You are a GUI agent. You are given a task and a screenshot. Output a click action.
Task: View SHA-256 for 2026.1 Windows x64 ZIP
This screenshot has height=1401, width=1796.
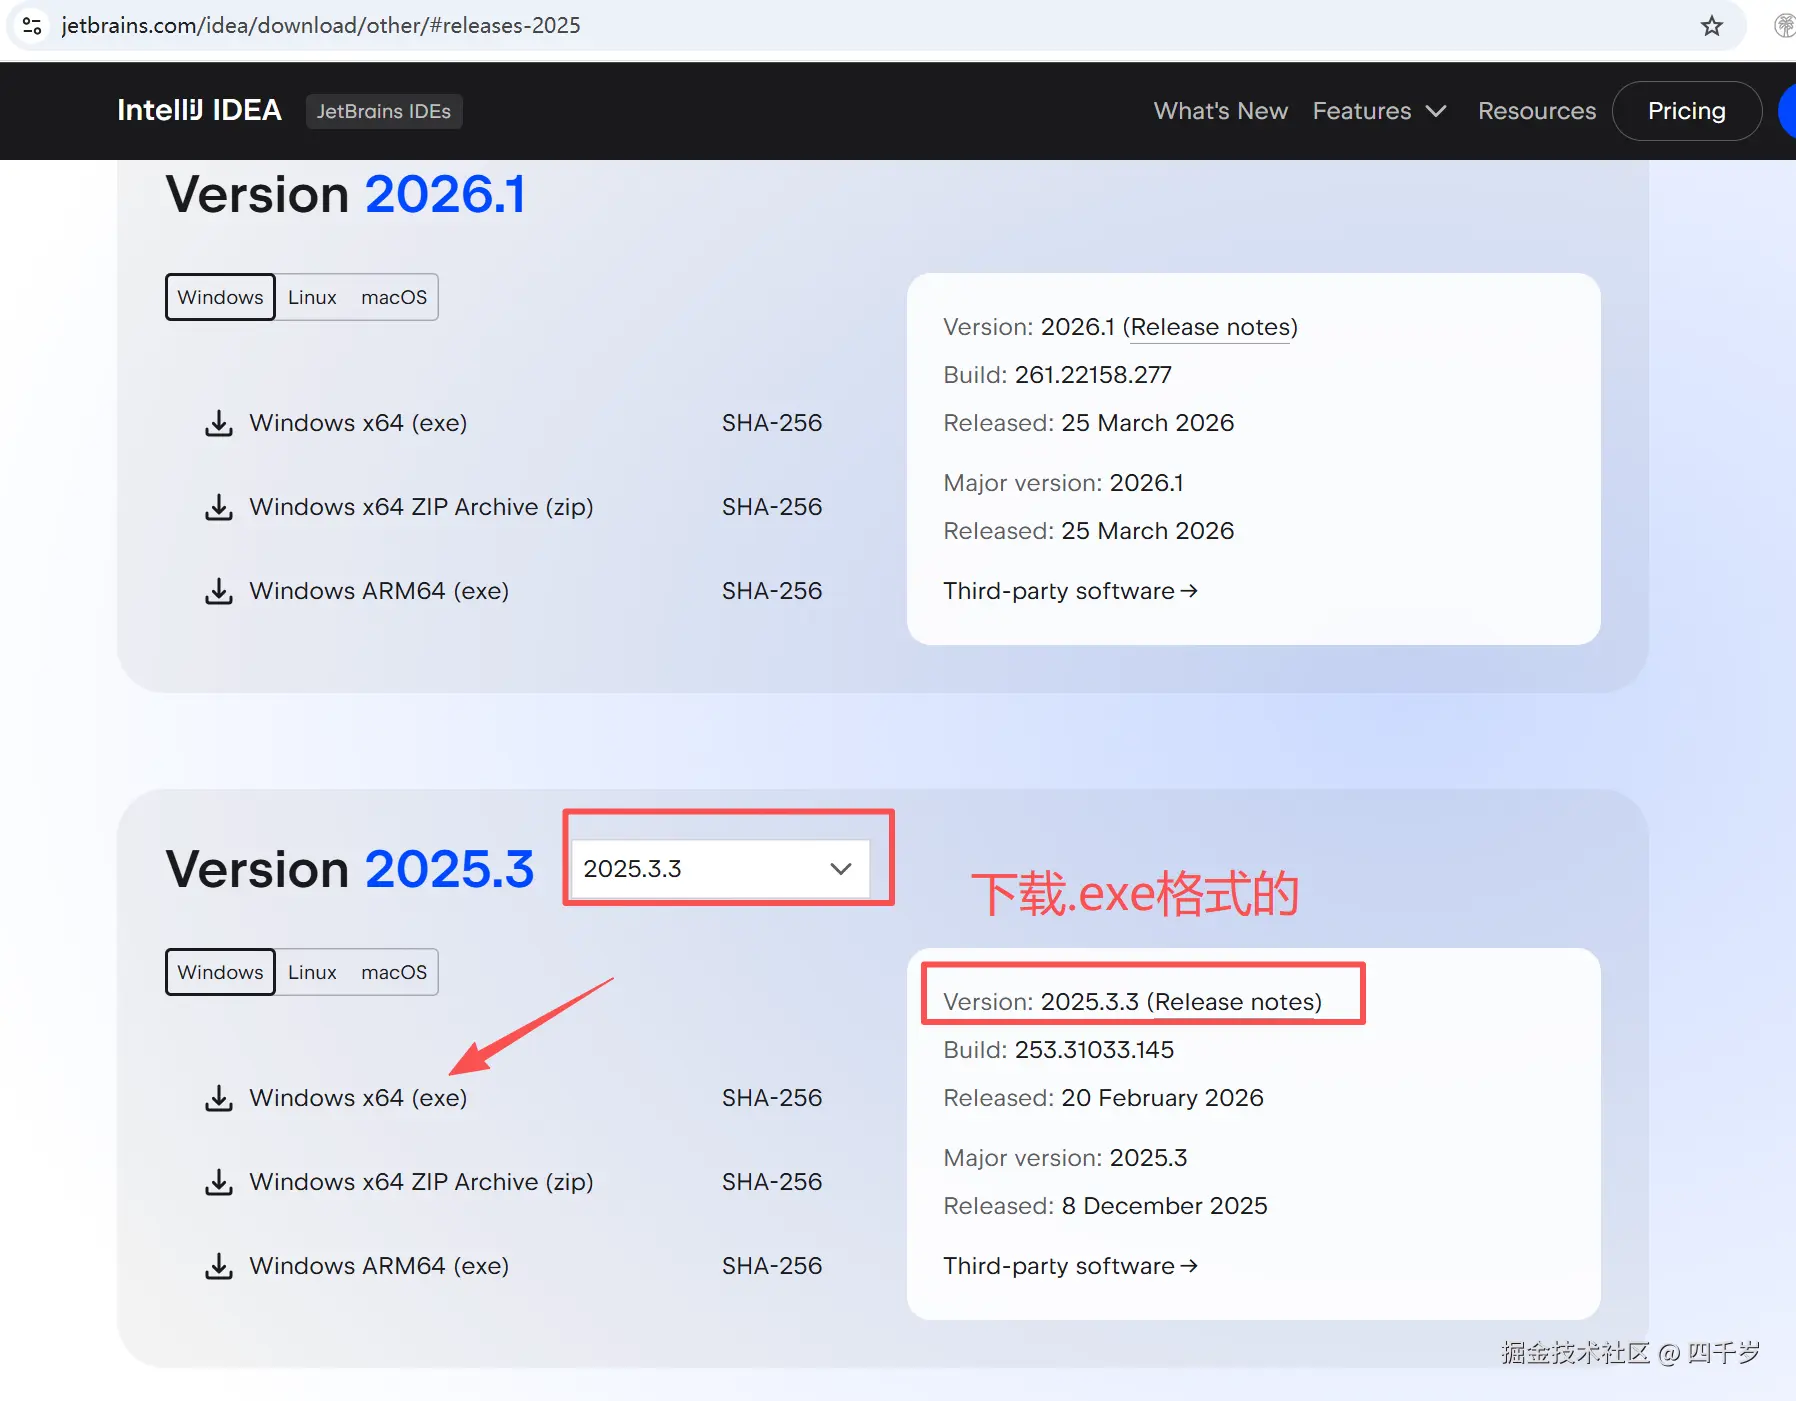click(x=772, y=507)
